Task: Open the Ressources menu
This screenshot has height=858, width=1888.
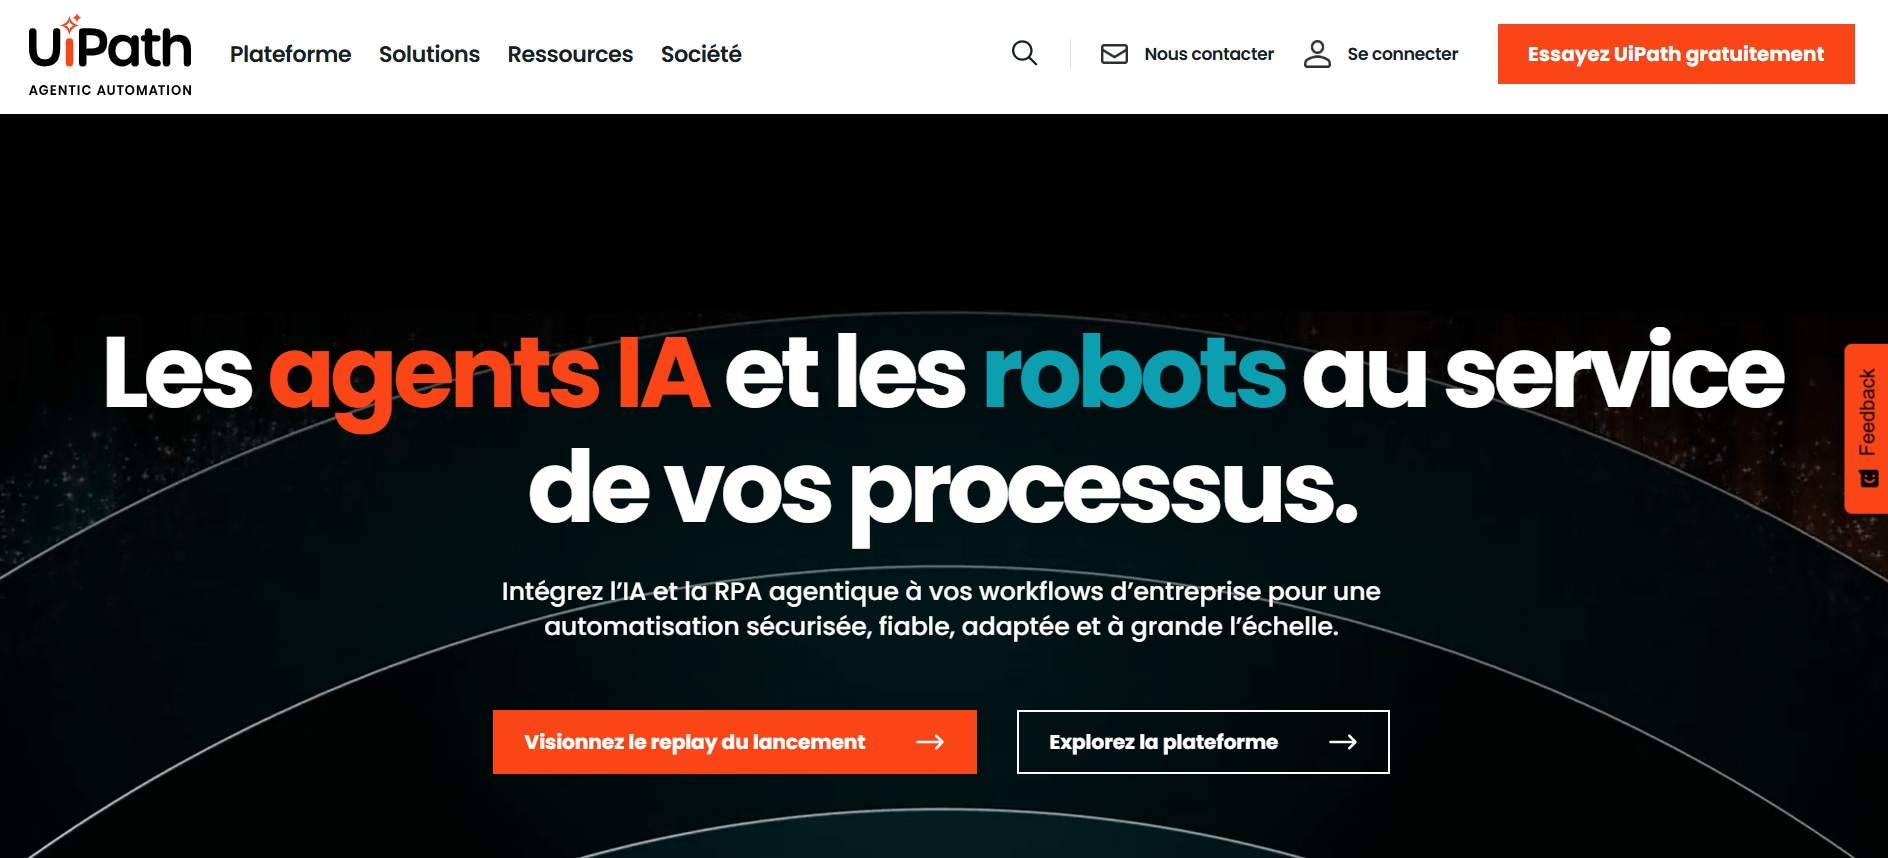Action: click(x=570, y=54)
